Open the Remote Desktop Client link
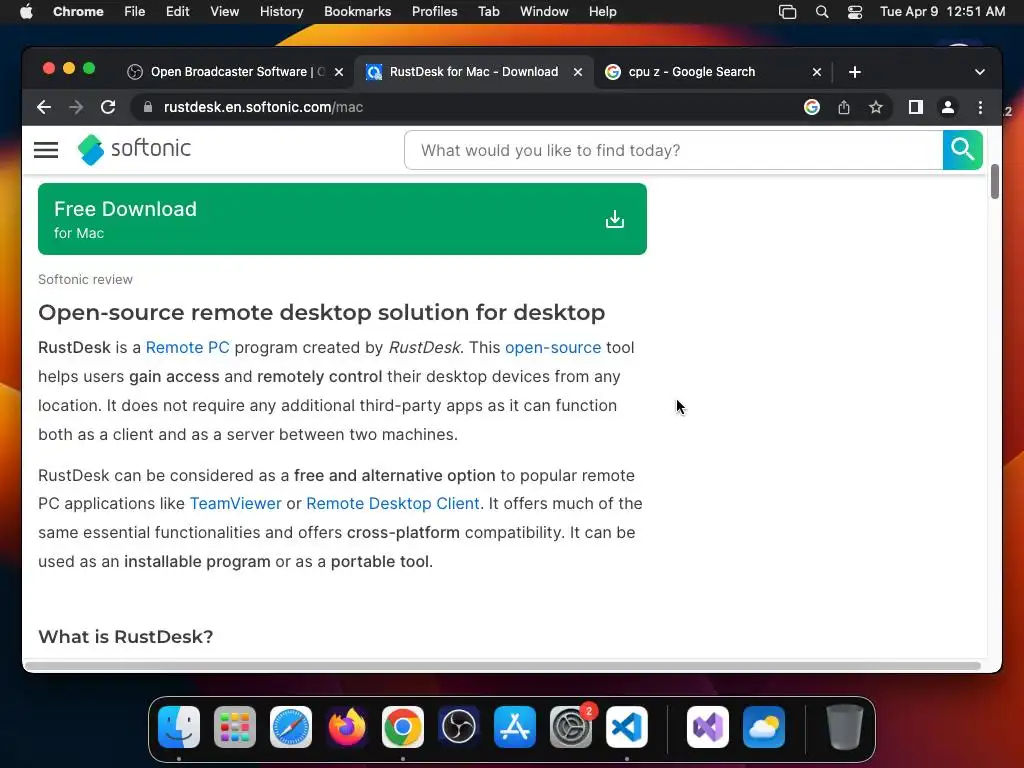The width and height of the screenshot is (1024, 768). tap(392, 504)
